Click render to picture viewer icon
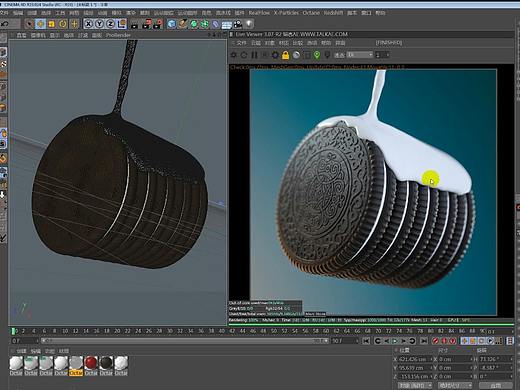520x390 pixels. click(147, 24)
